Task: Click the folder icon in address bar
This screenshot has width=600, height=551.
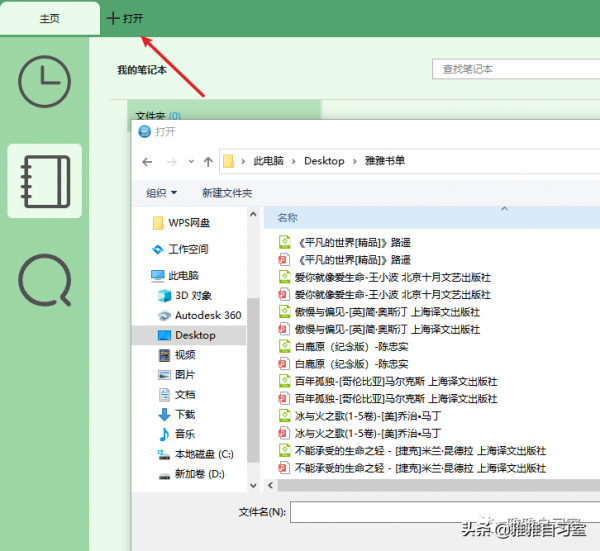Action: 229,161
